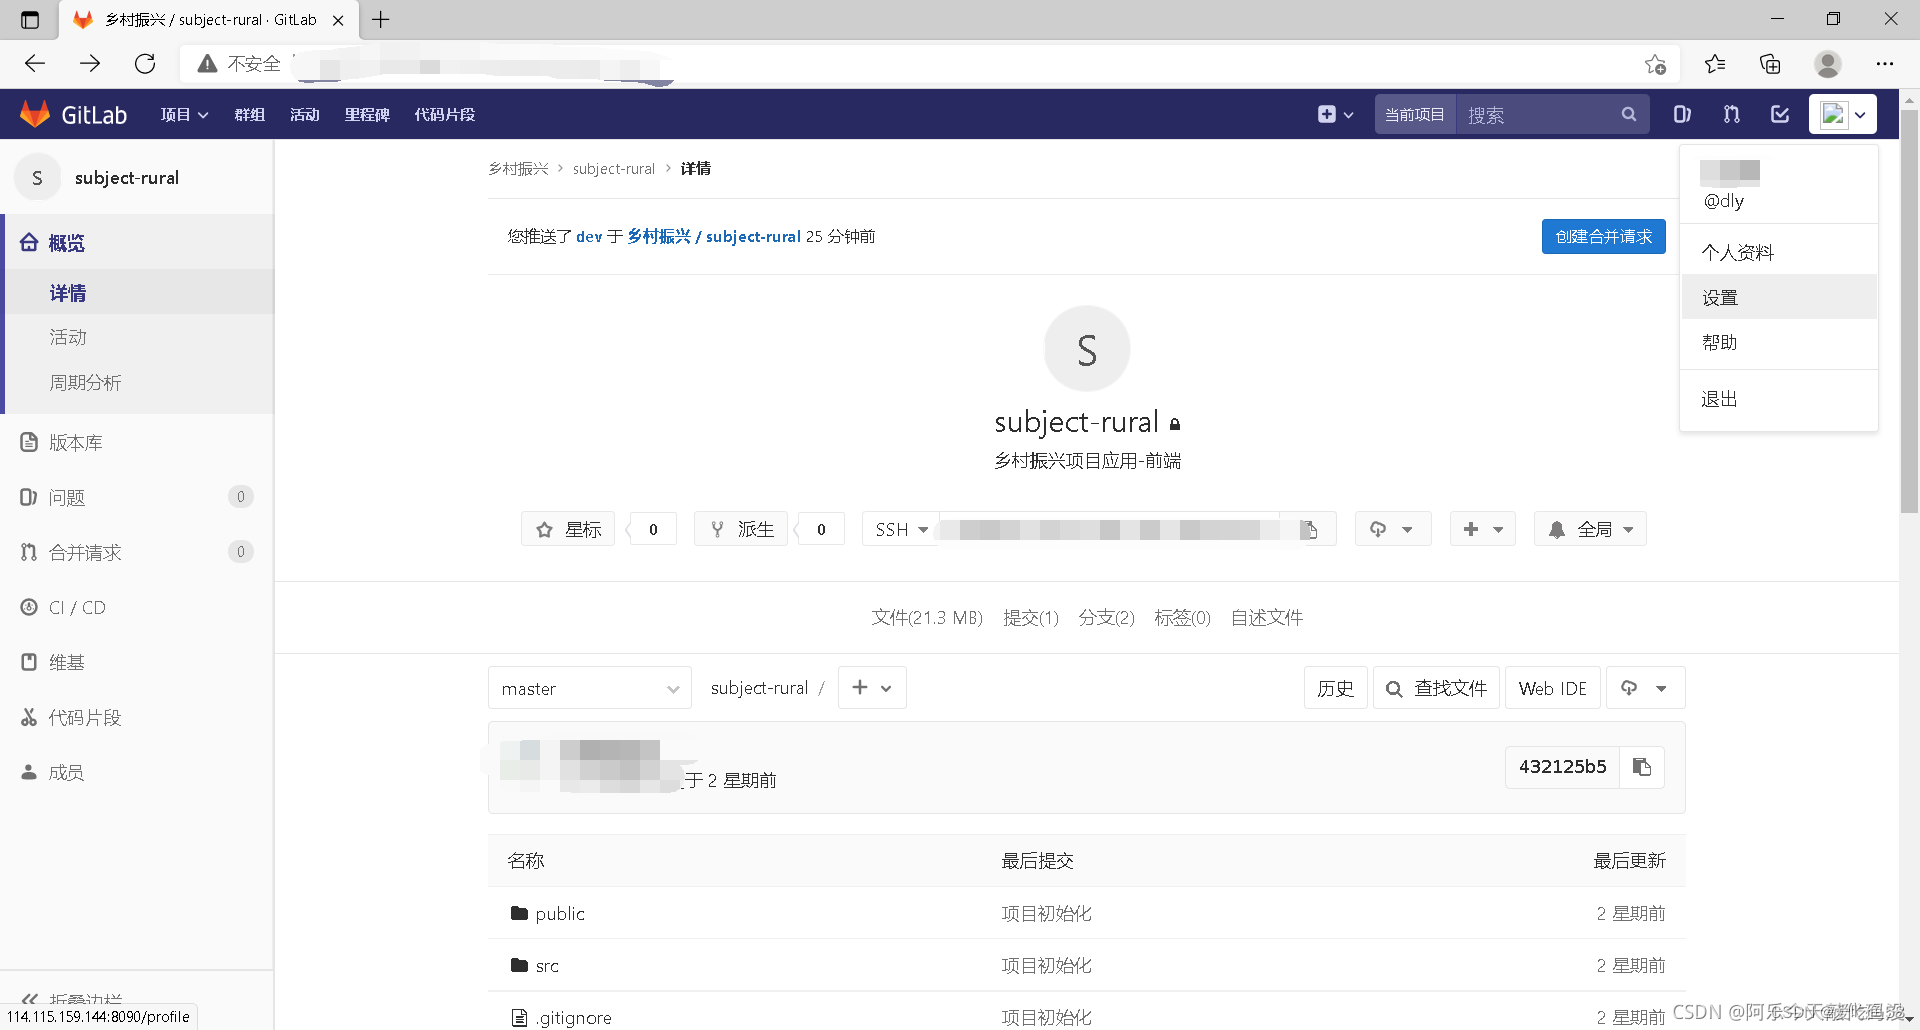Viewport: 1920px width, 1030px height.
Task: Open the merge requests icon in top bar
Action: coord(1731,114)
